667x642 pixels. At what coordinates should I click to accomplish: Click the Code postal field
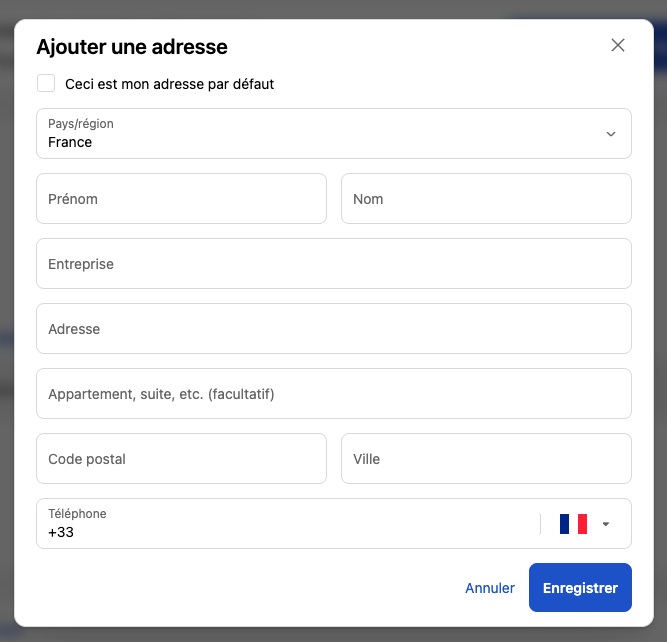181,459
